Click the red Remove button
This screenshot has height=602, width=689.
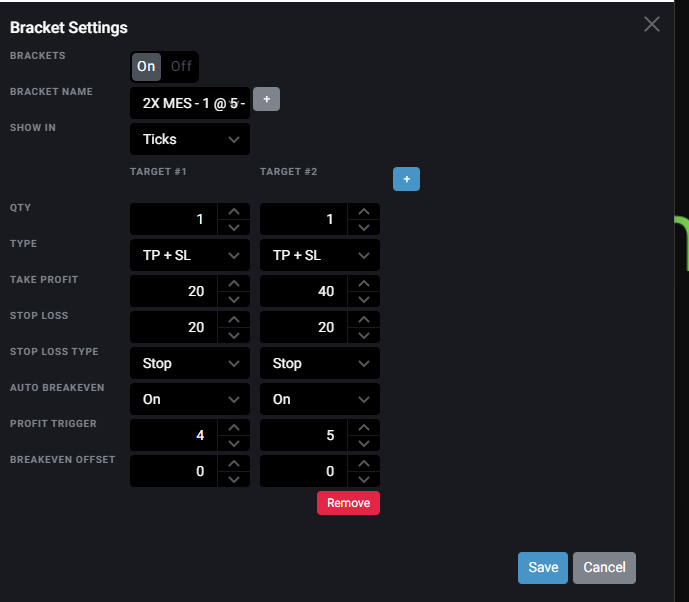coord(348,503)
